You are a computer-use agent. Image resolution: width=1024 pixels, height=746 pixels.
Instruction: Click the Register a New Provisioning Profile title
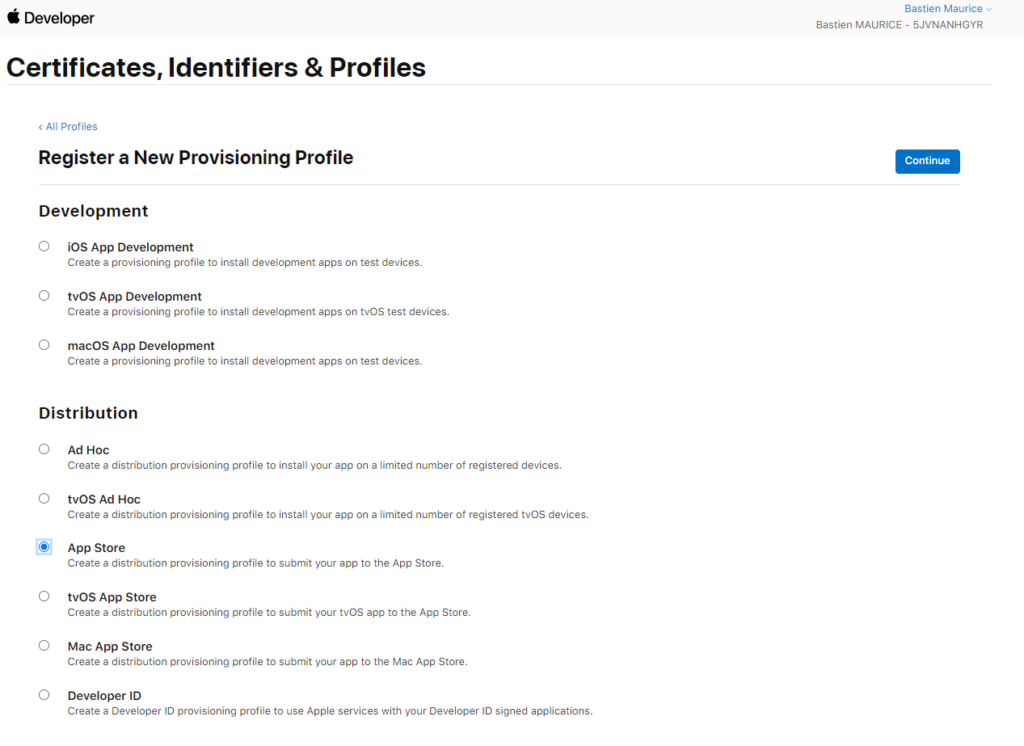tap(195, 158)
